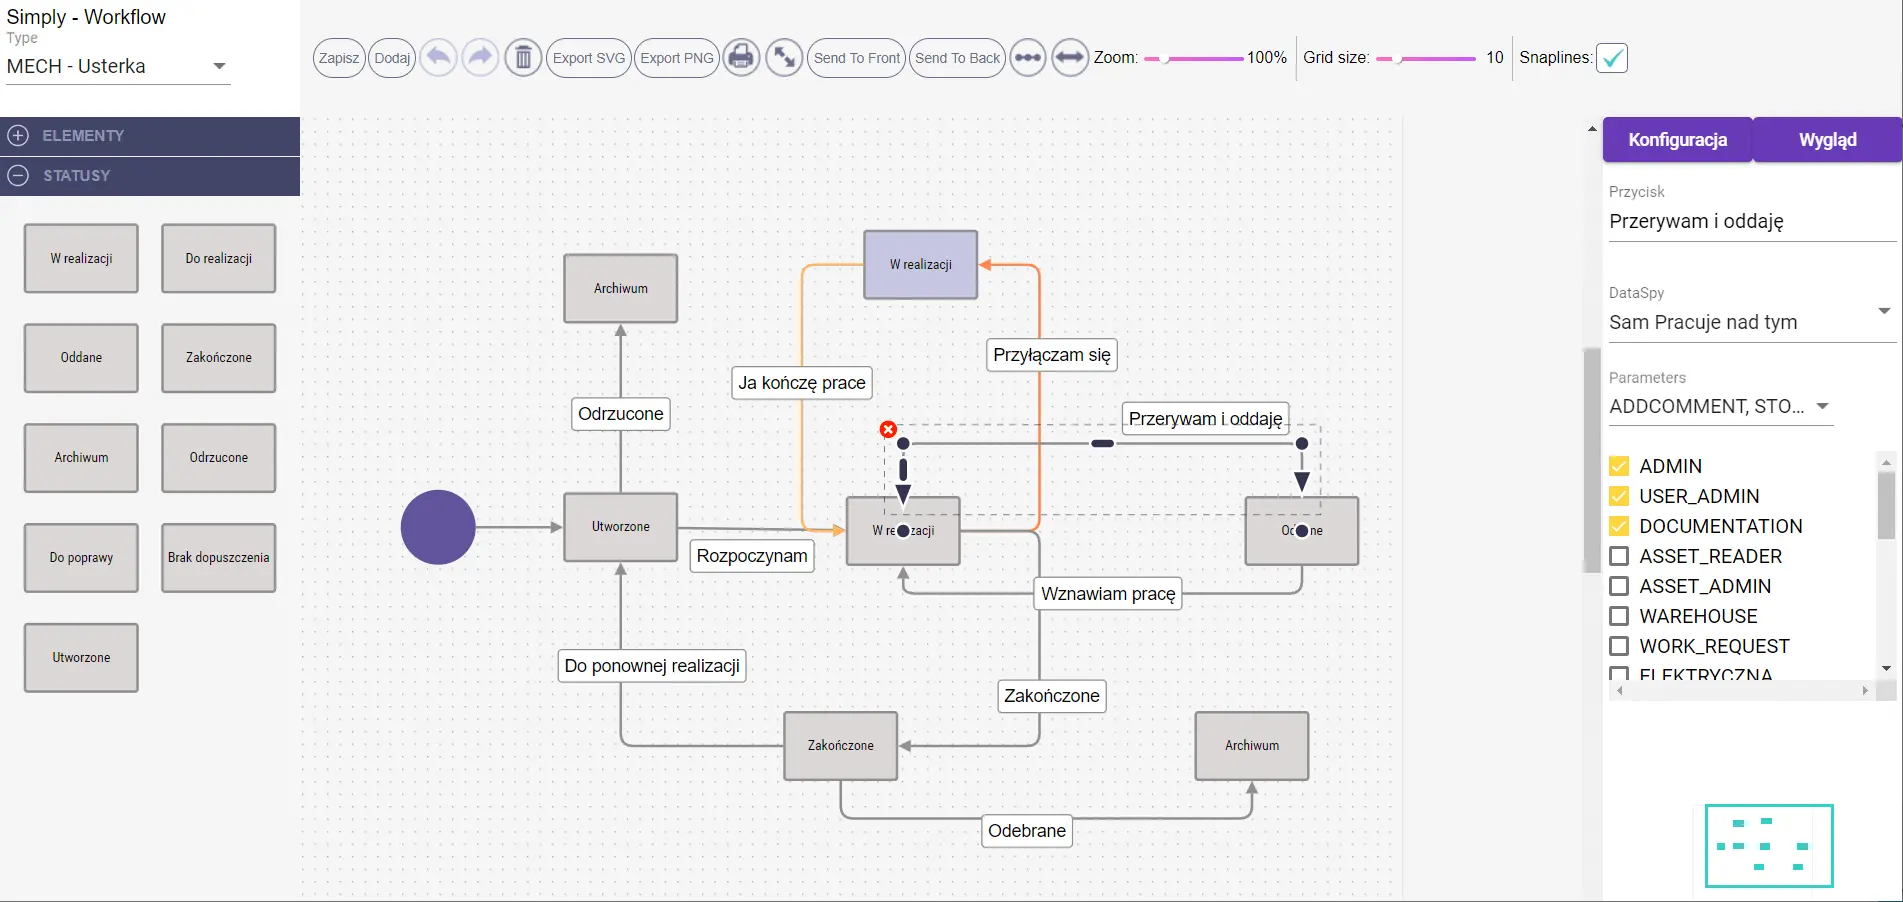Viewport: 1903px width, 902px height.
Task: Select the trash delete icon
Action: tap(523, 58)
